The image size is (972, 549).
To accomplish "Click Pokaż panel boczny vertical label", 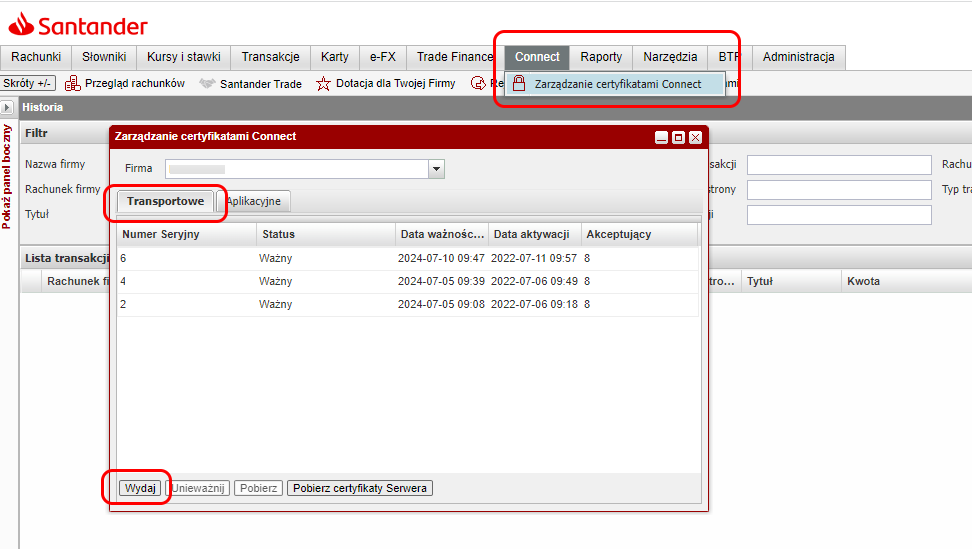I will 7,177.
